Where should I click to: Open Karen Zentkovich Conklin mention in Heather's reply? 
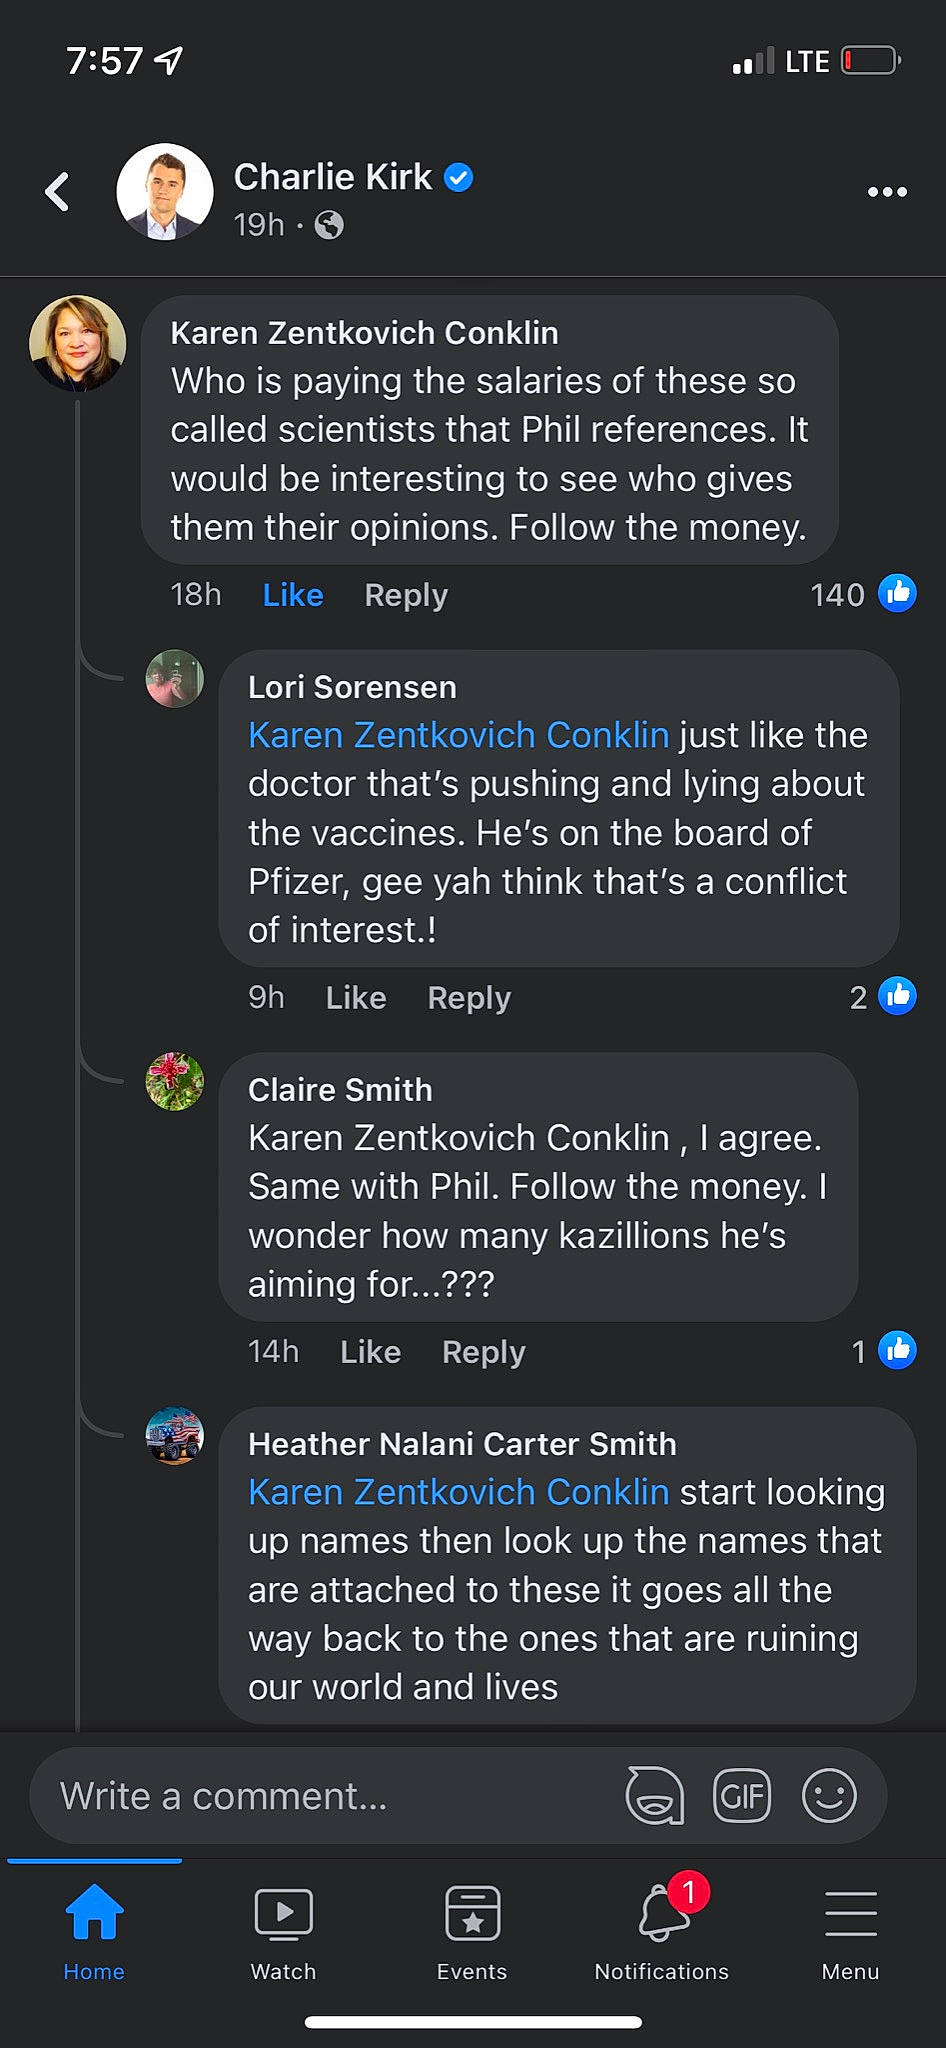click(x=458, y=1492)
